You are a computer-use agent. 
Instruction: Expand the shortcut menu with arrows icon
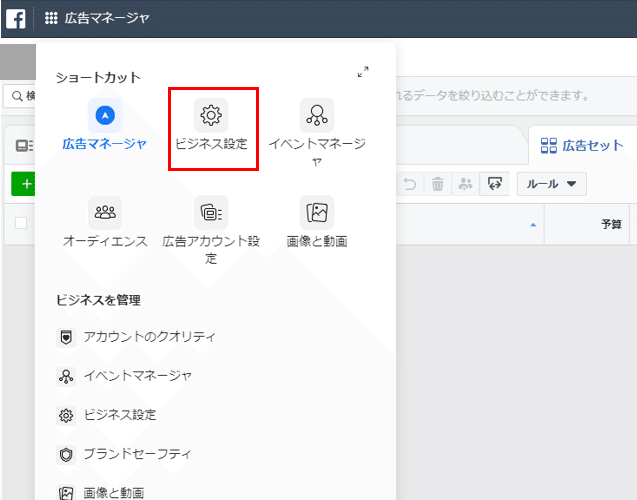coord(363,72)
